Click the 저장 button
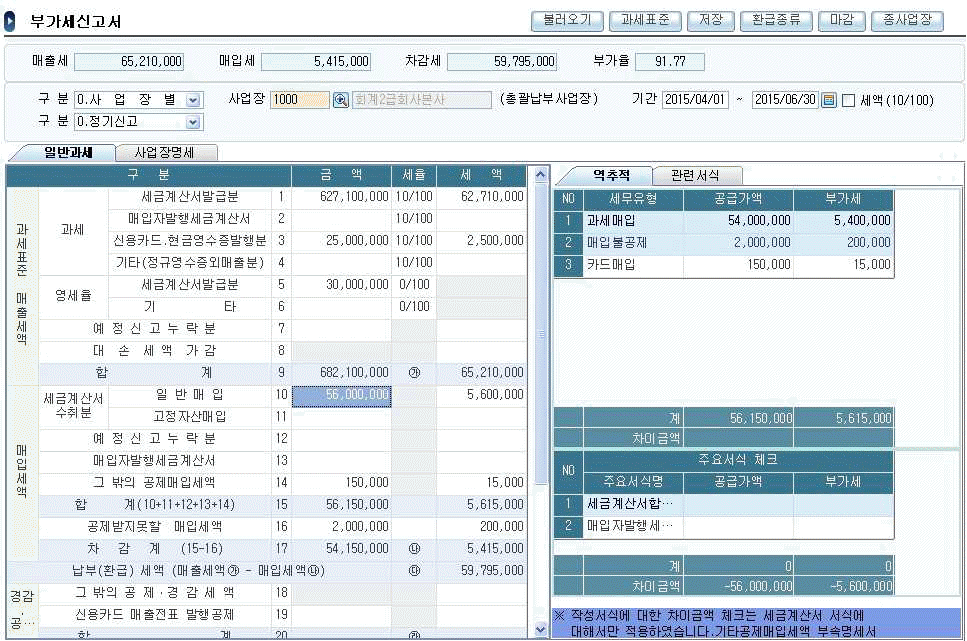 tap(710, 20)
